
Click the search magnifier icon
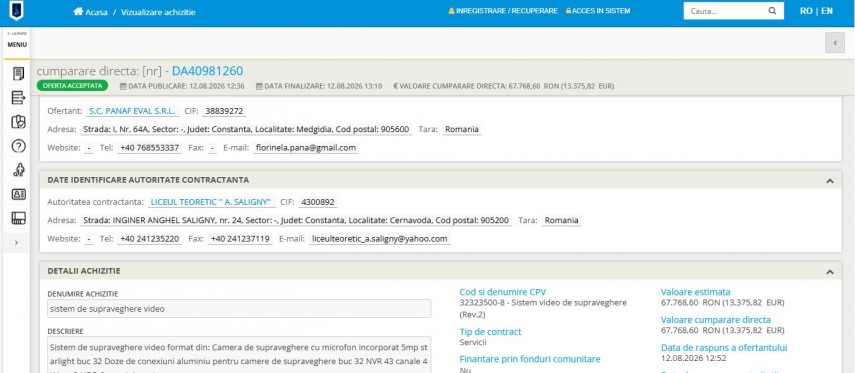[x=772, y=10]
